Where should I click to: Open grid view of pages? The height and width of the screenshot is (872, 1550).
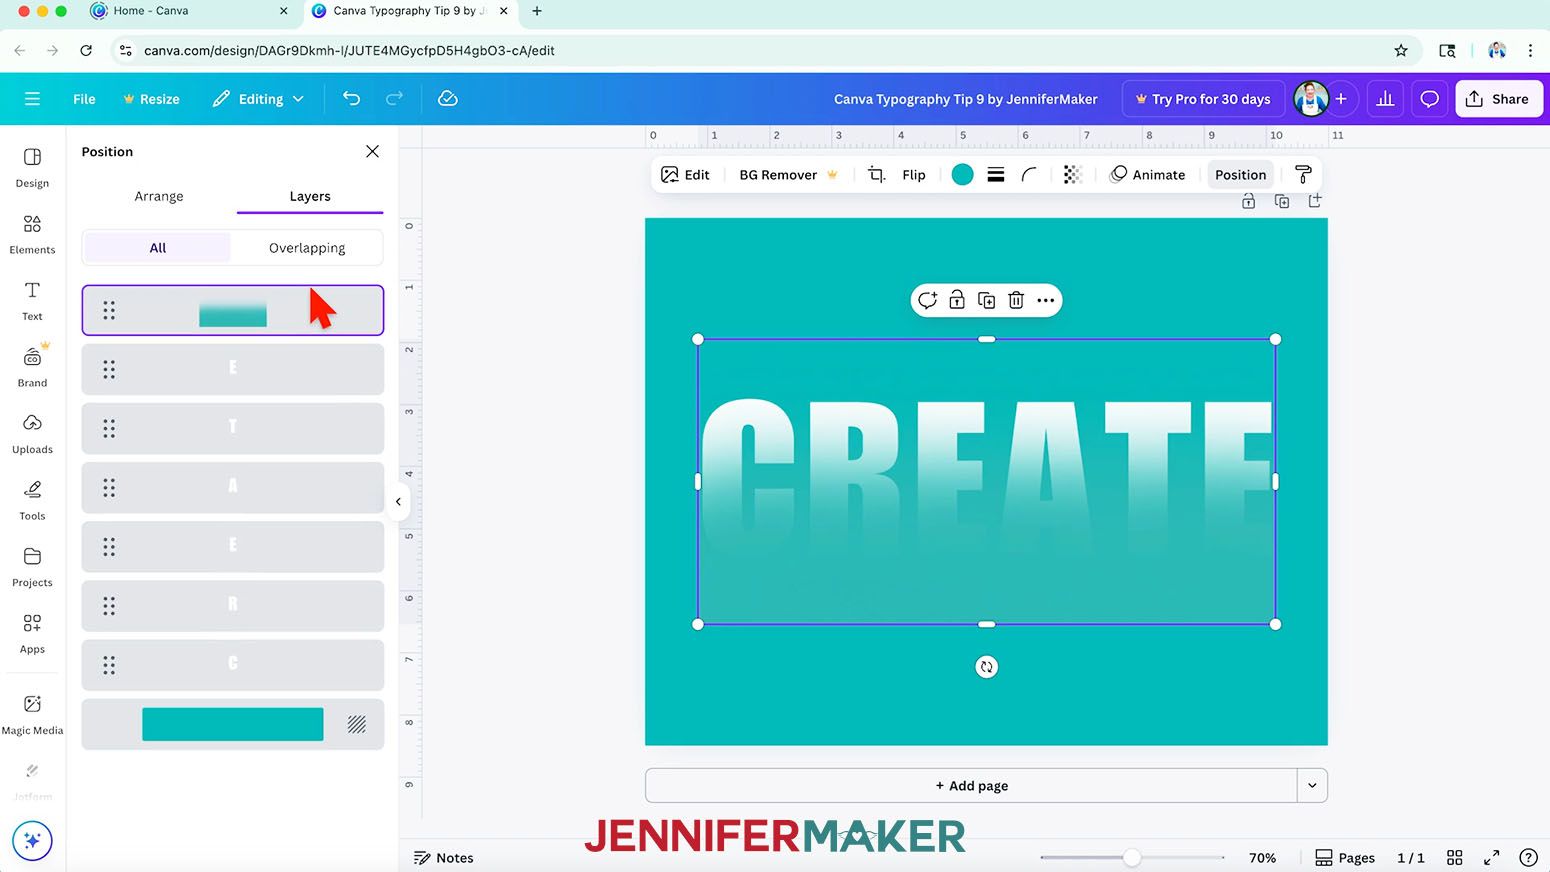tap(1455, 858)
